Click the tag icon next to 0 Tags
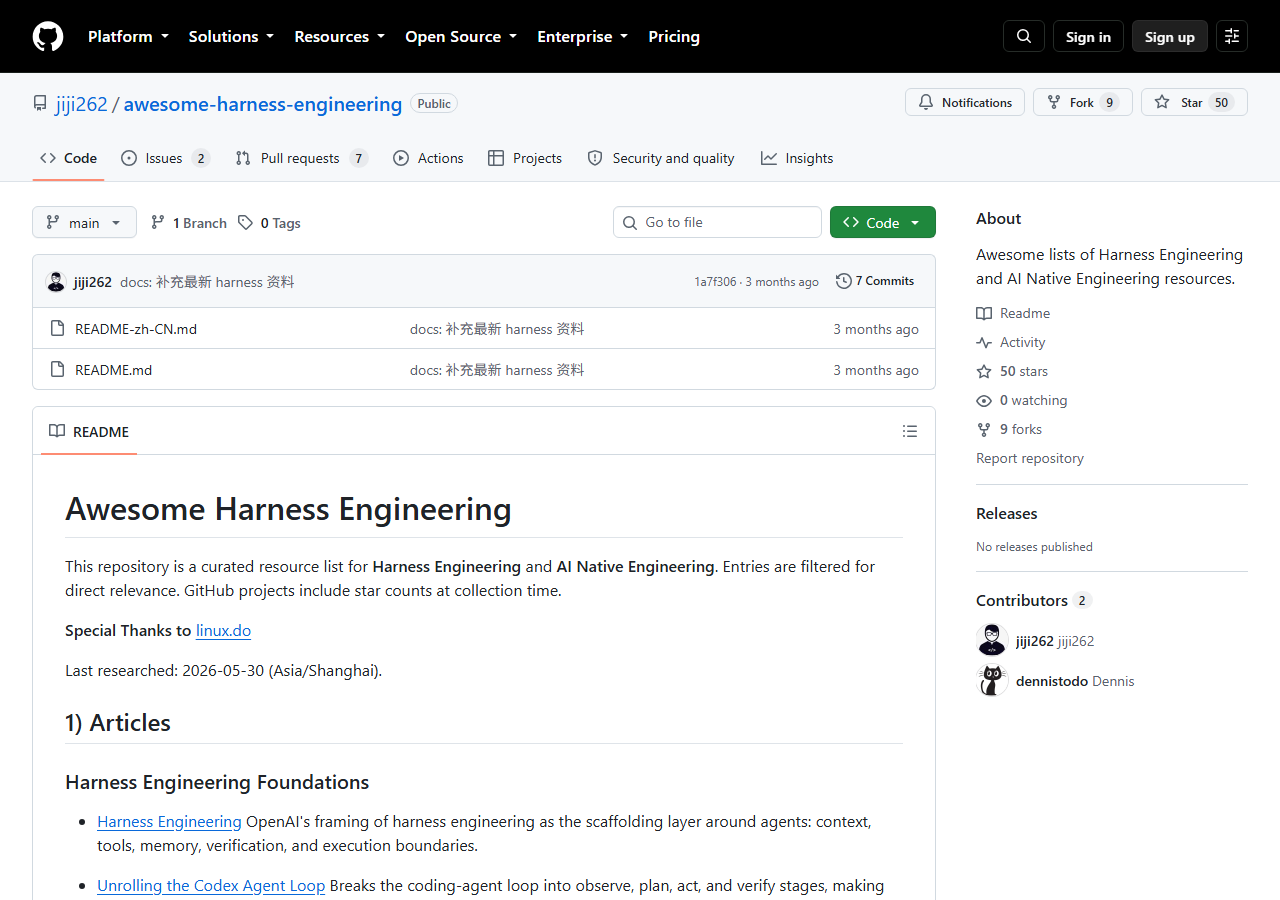1280x900 pixels. 246,223
